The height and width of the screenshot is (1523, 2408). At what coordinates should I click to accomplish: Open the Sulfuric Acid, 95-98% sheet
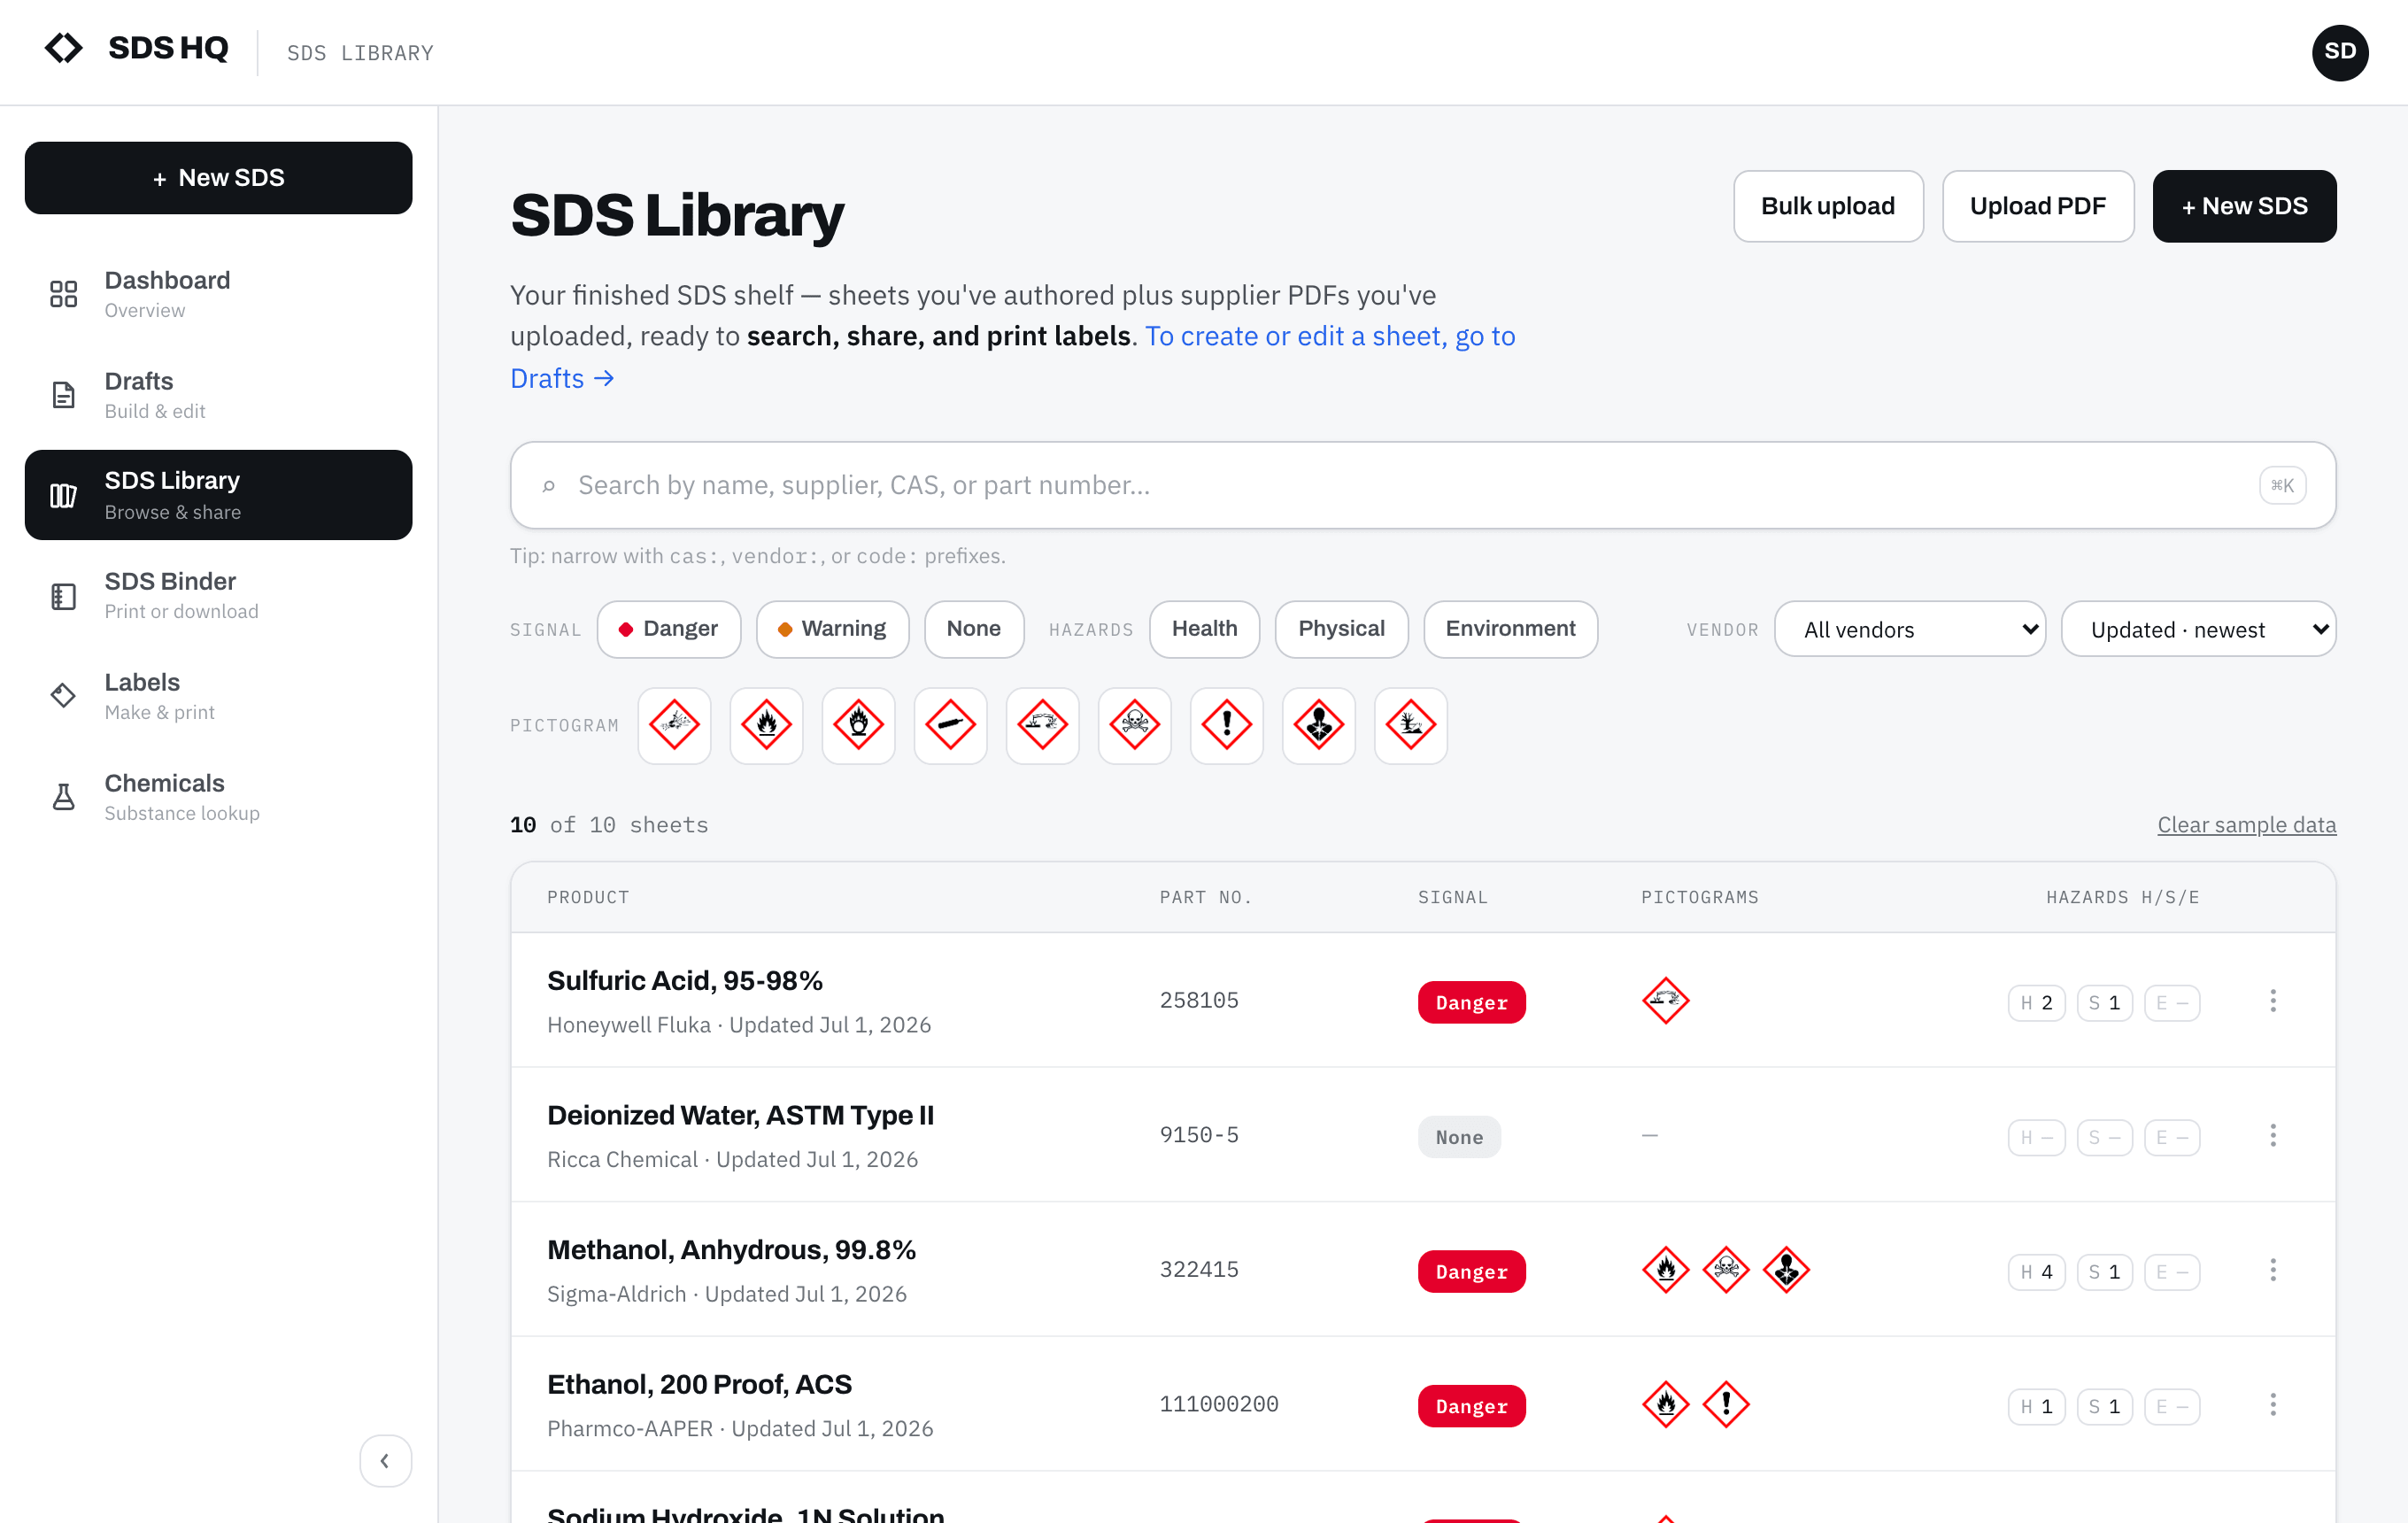click(684, 981)
